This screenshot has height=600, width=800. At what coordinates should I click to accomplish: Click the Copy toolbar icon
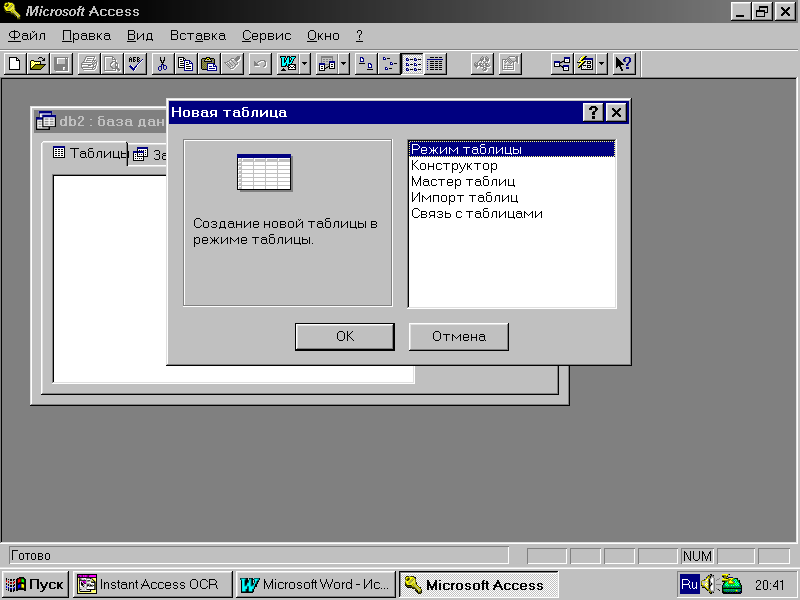coord(185,64)
